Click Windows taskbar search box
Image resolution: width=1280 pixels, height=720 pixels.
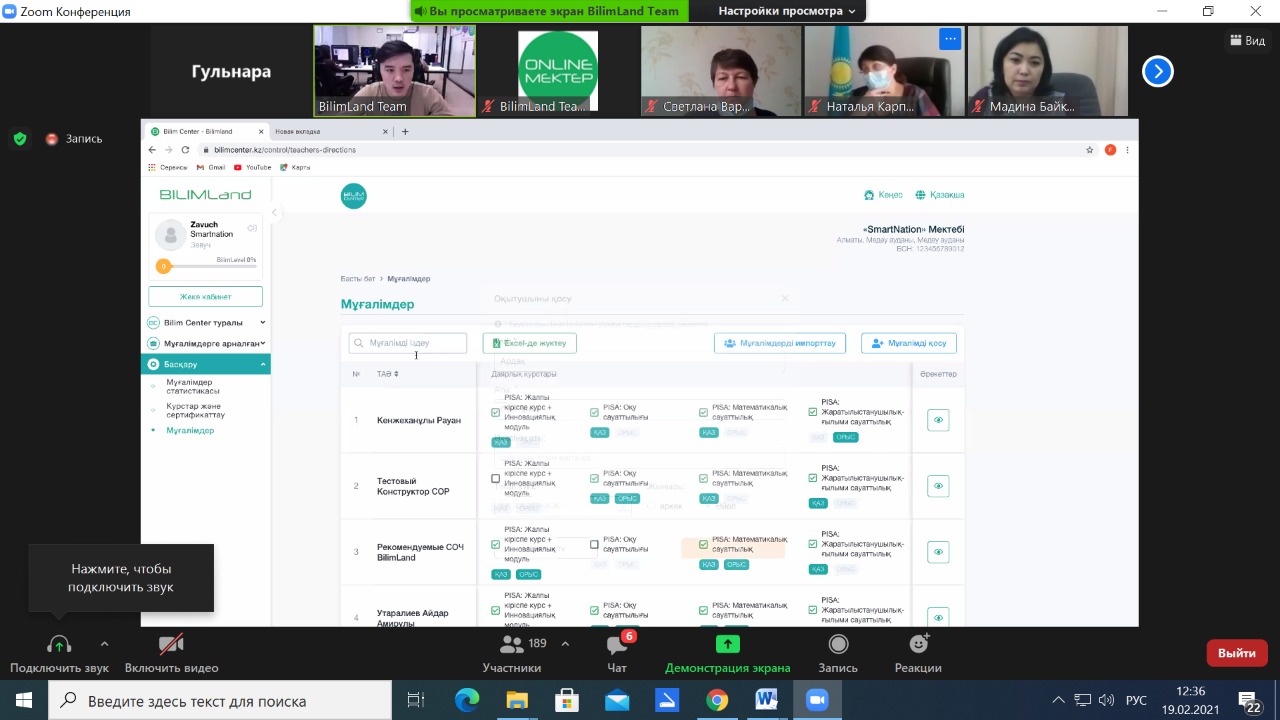220,701
